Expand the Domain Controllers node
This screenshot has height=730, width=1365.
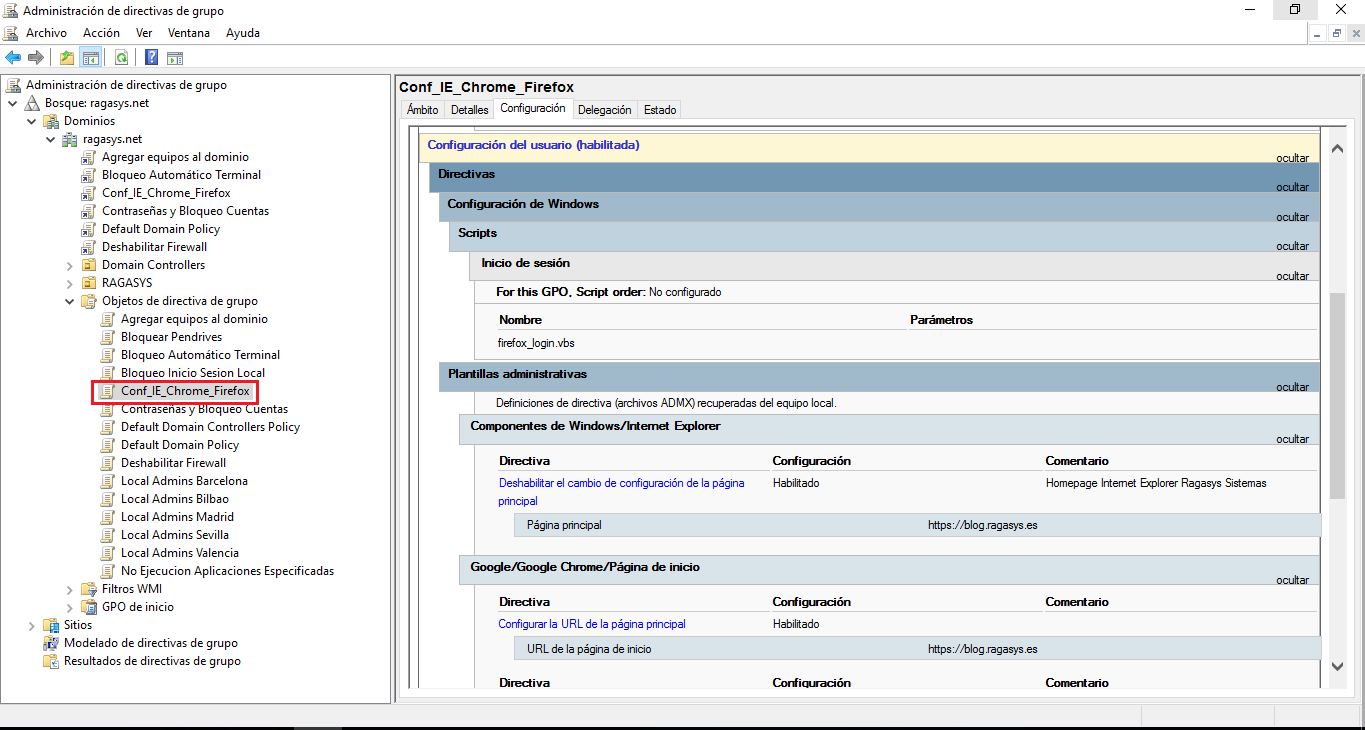point(69,264)
